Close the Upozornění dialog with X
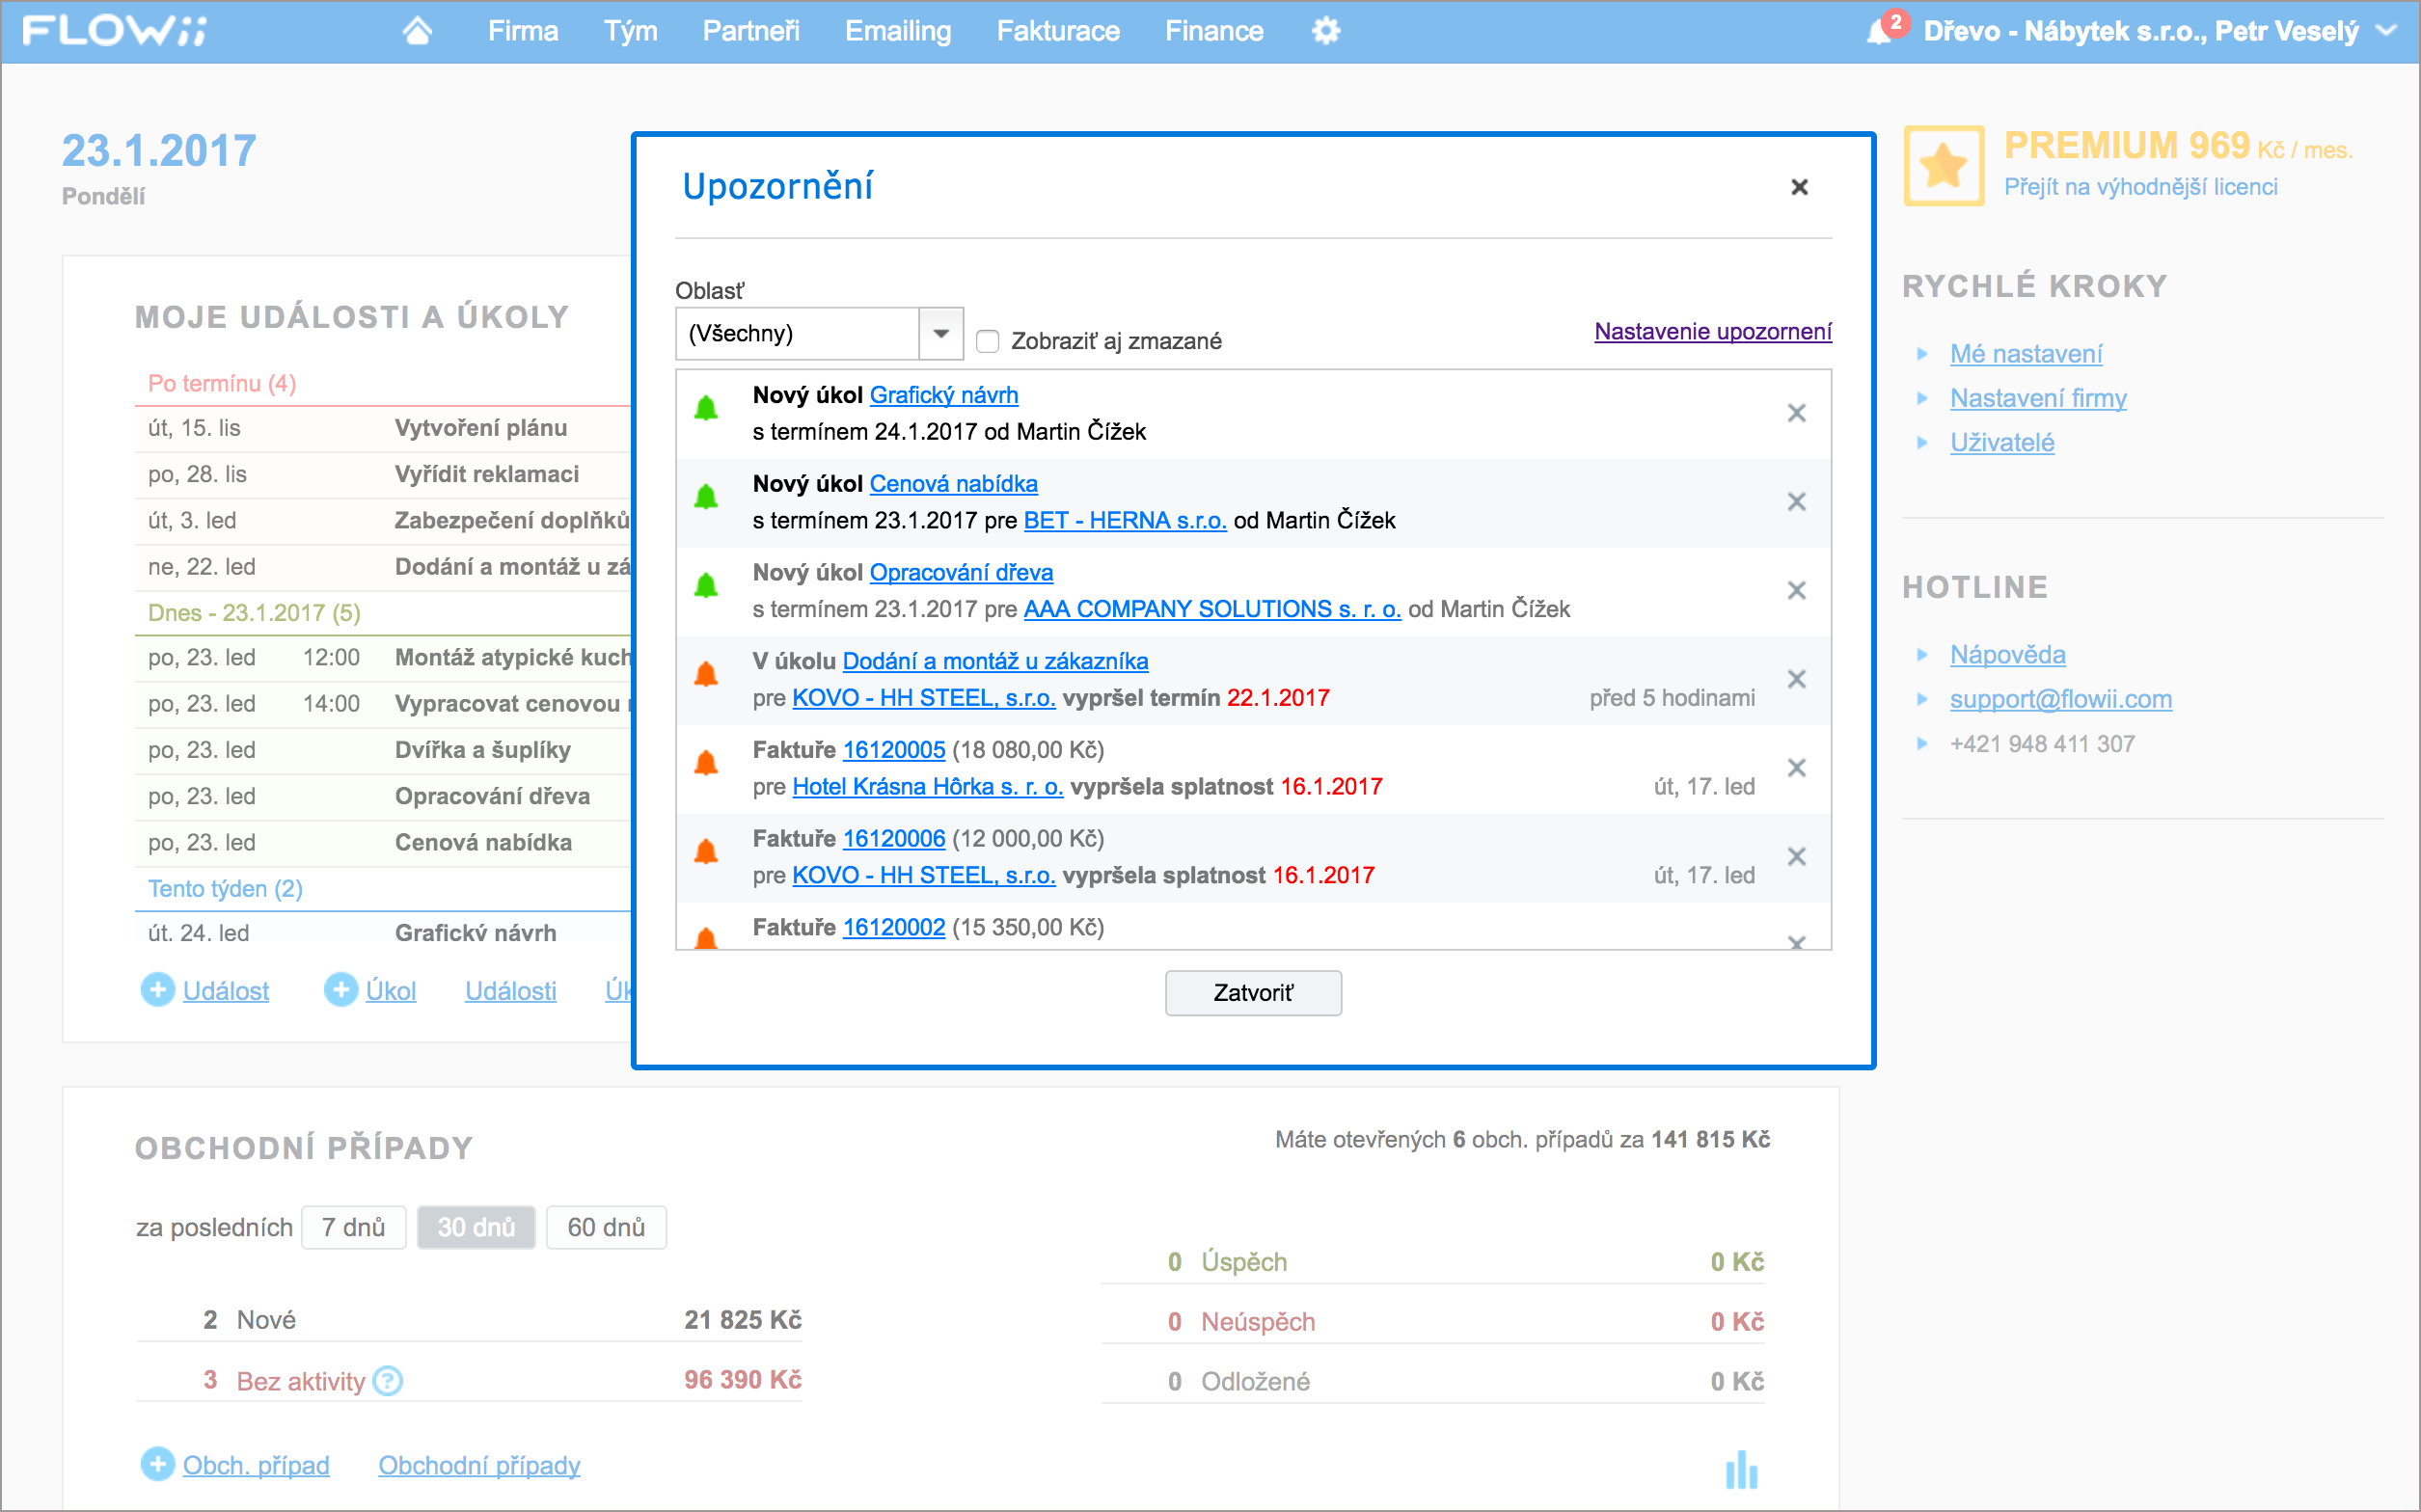Image resolution: width=2421 pixels, height=1512 pixels. [1799, 187]
